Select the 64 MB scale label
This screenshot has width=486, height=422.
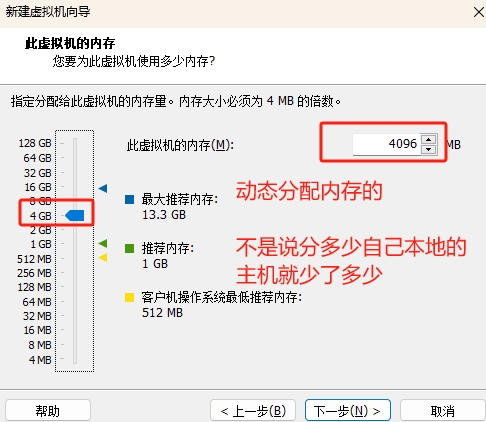[x=37, y=302]
